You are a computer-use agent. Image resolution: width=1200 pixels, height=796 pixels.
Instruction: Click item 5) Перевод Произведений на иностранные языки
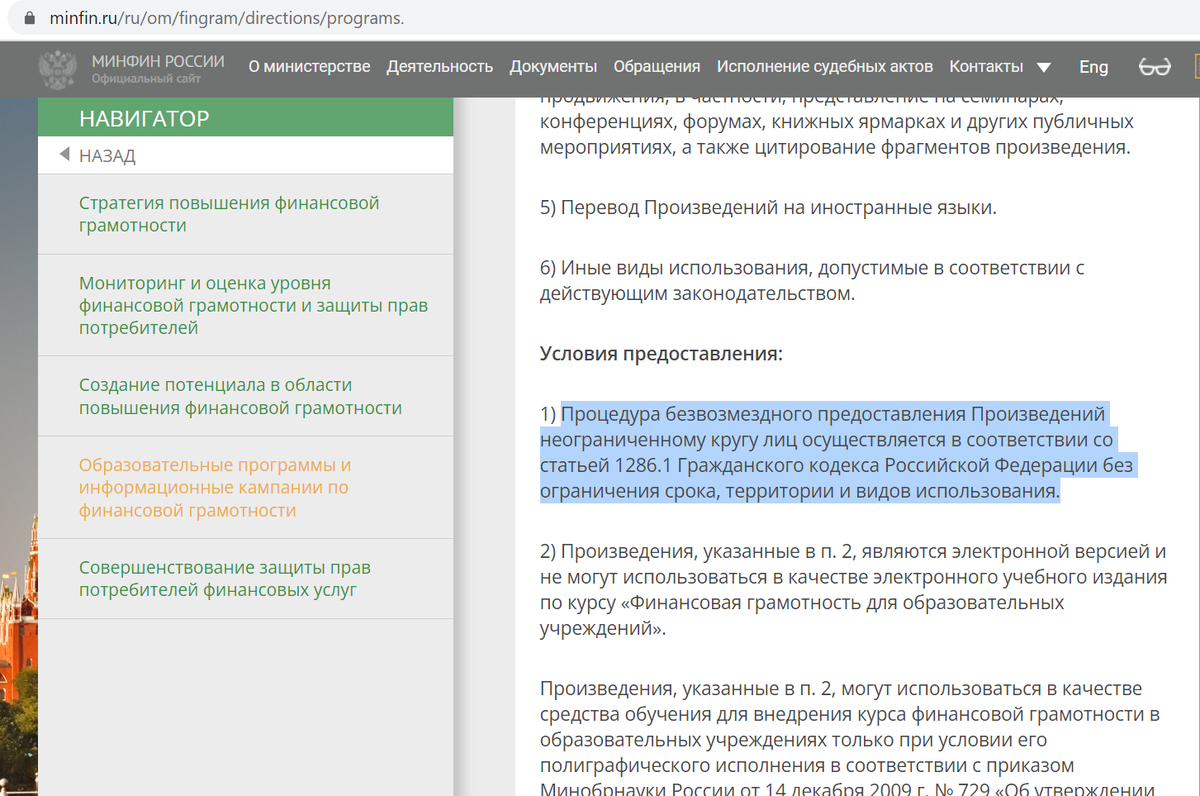(x=768, y=208)
